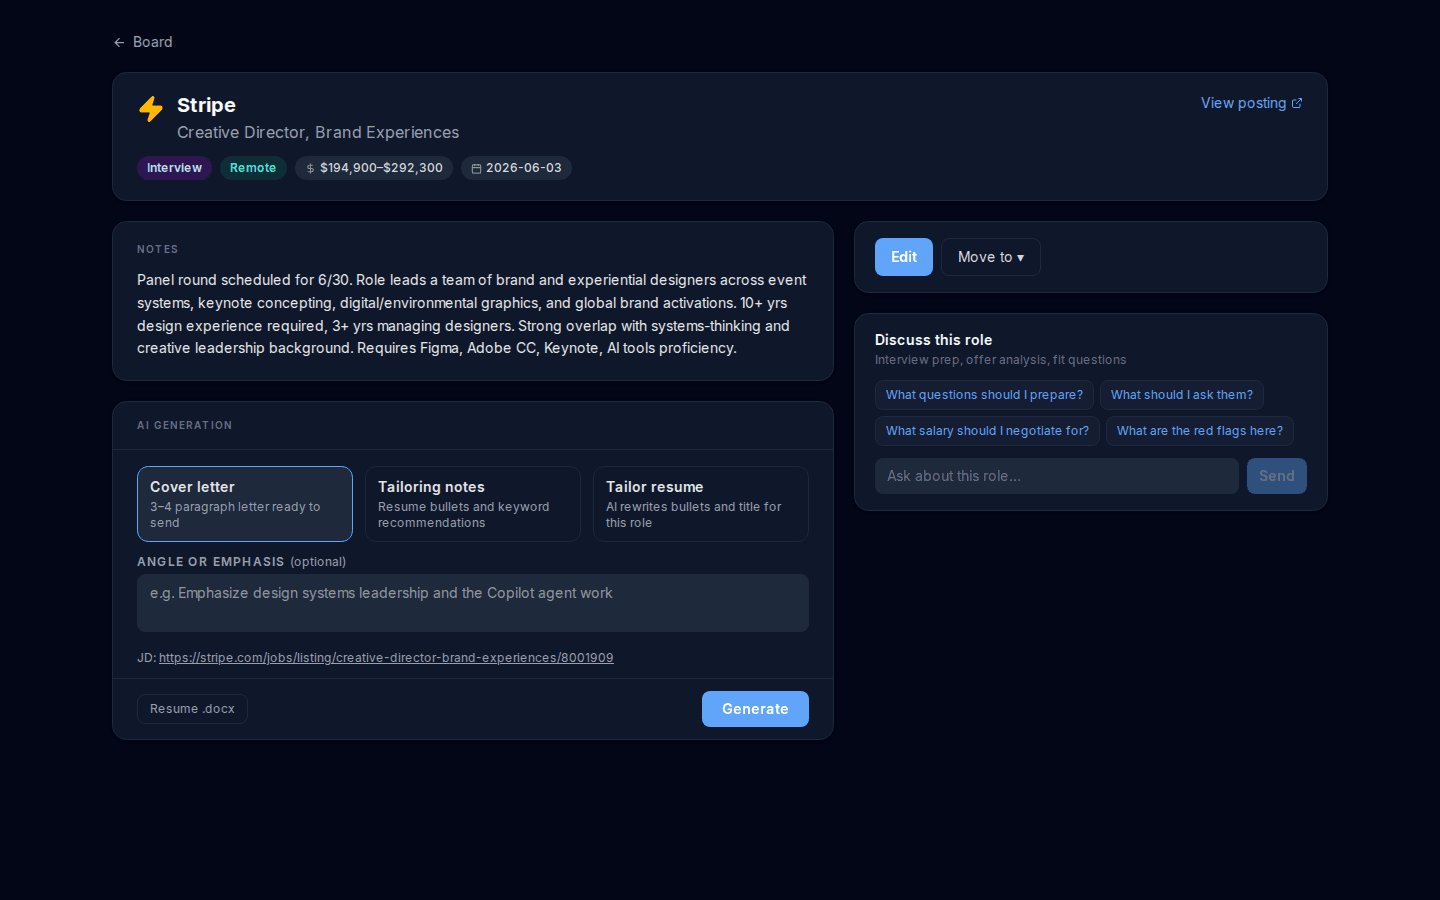
Task: Click the 2026-06-03 date chip
Action: 516,168
